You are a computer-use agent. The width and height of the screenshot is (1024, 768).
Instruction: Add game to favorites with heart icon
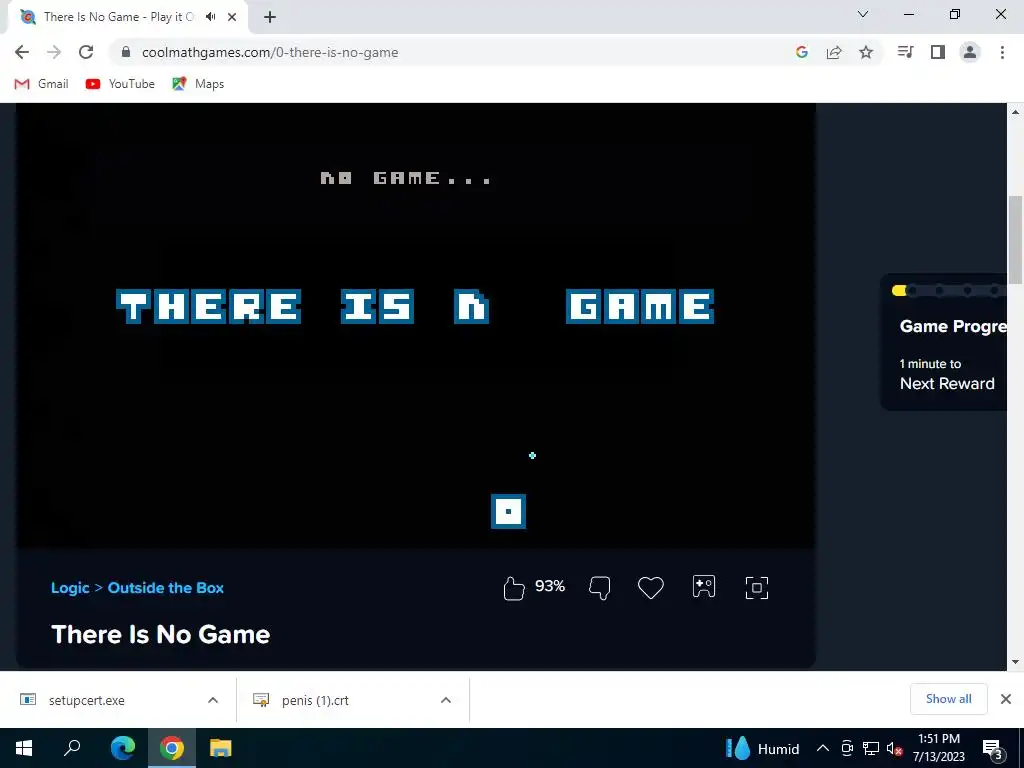[x=650, y=588]
